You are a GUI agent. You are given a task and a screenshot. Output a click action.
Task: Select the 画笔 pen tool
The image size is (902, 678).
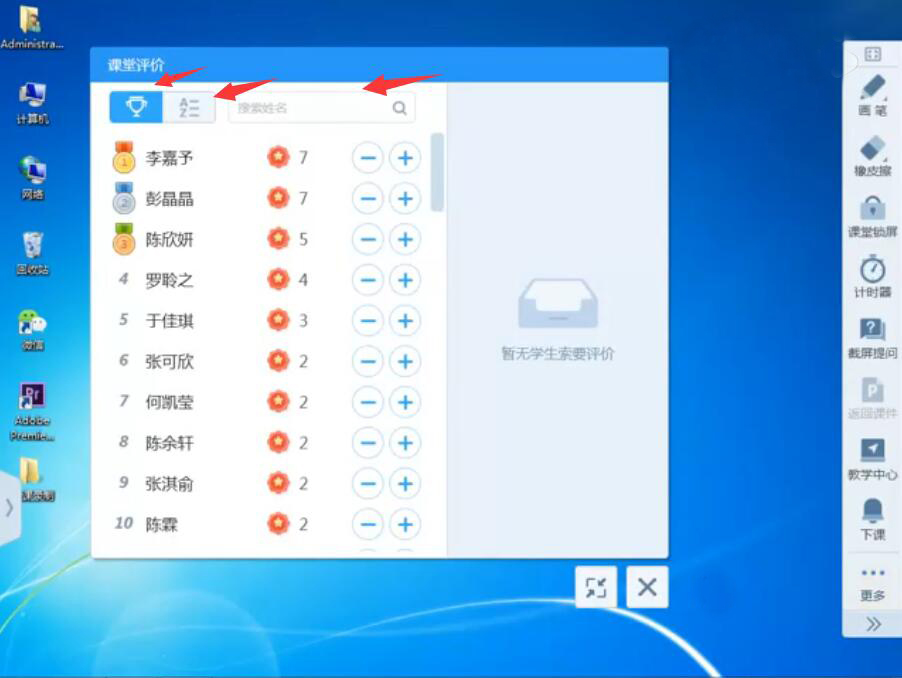[873, 95]
